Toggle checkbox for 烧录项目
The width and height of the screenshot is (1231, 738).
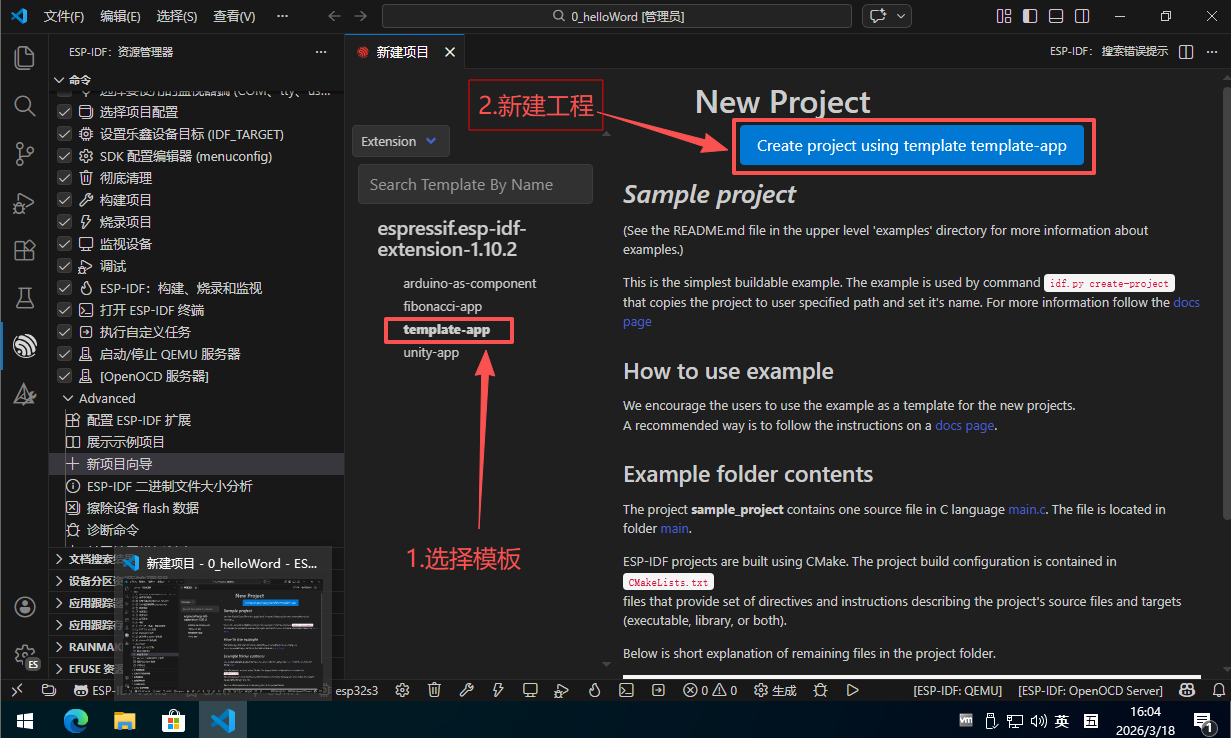(64, 222)
